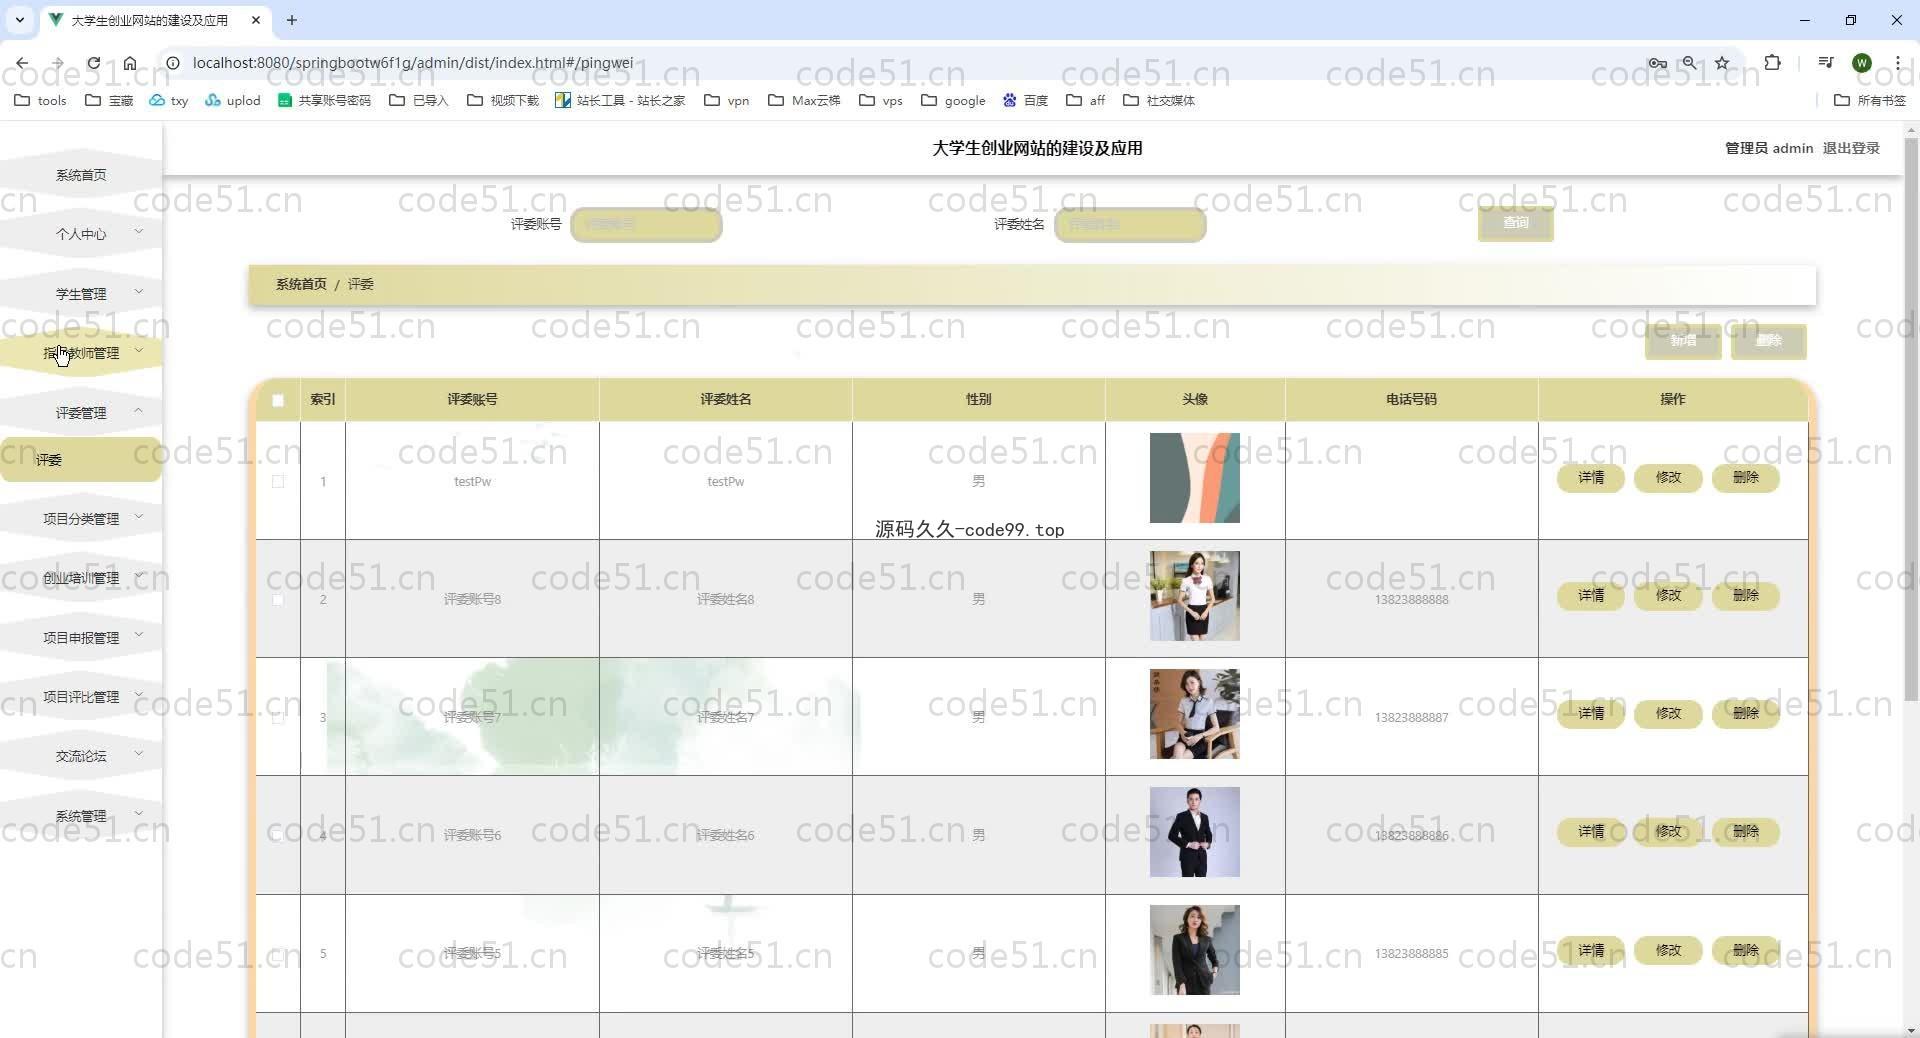
Task: Focus the 评委账号 search input
Action: click(646, 224)
